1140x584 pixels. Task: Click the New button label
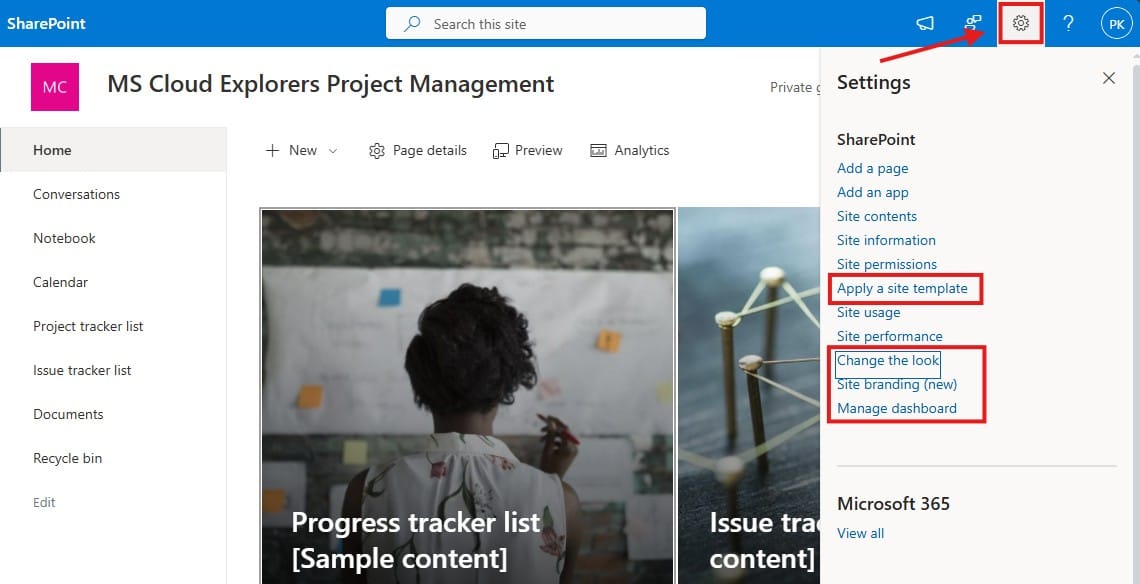302,151
